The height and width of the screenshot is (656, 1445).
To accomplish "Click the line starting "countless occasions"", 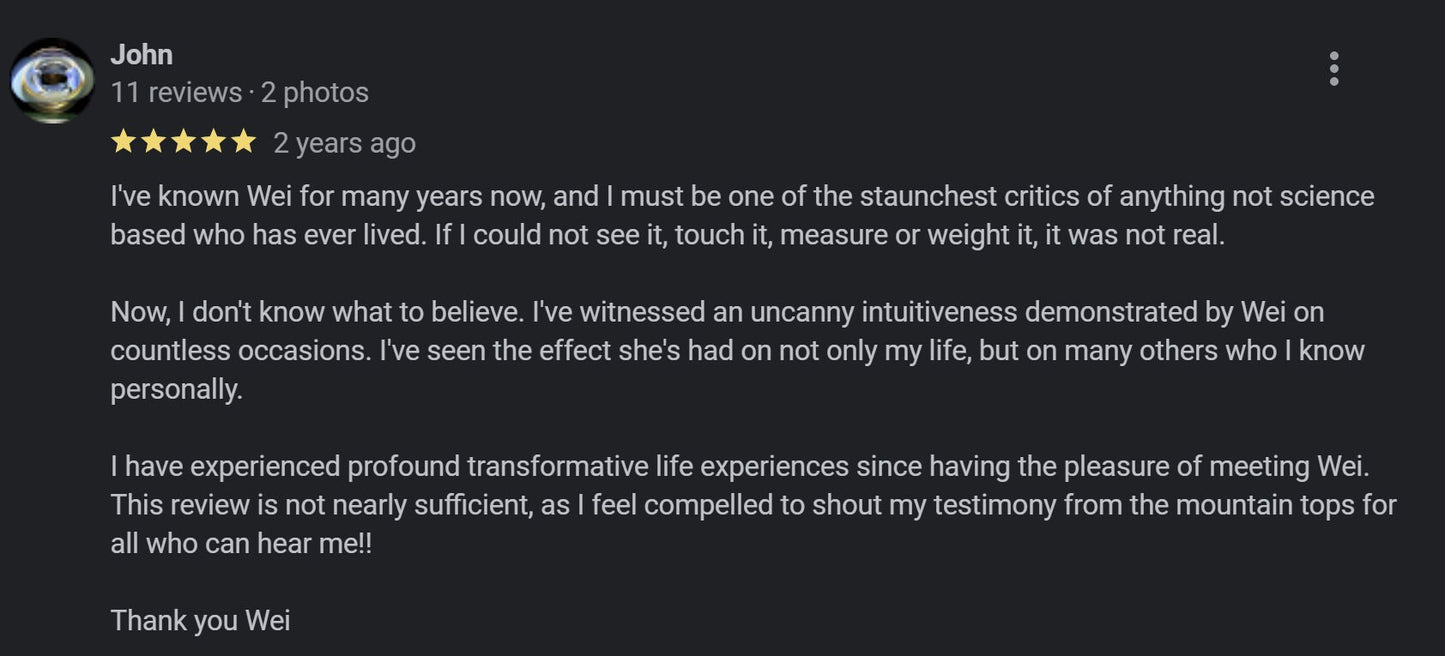I will point(737,351).
